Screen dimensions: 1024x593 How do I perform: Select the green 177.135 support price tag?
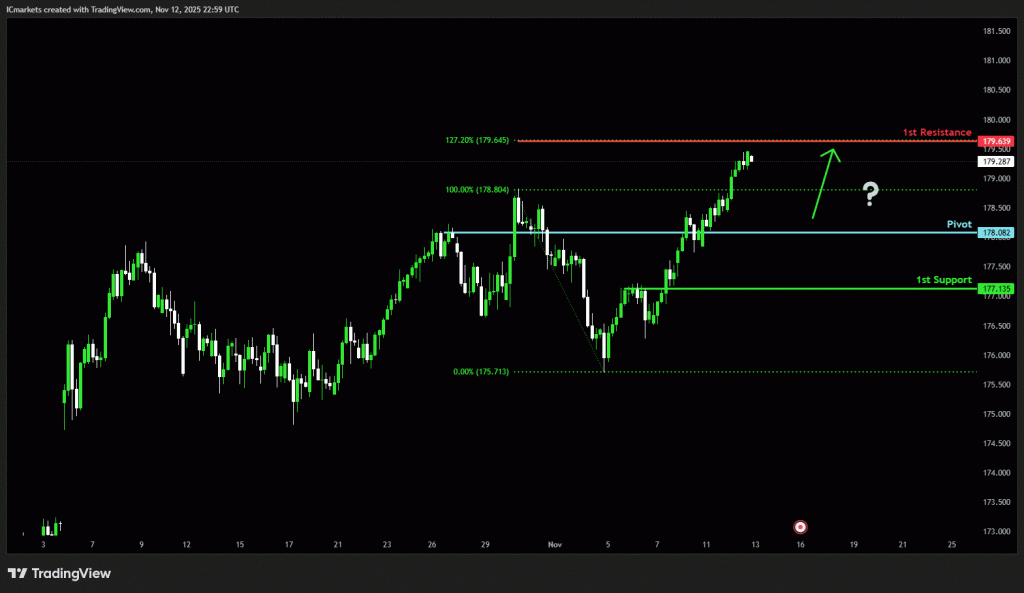click(995, 289)
